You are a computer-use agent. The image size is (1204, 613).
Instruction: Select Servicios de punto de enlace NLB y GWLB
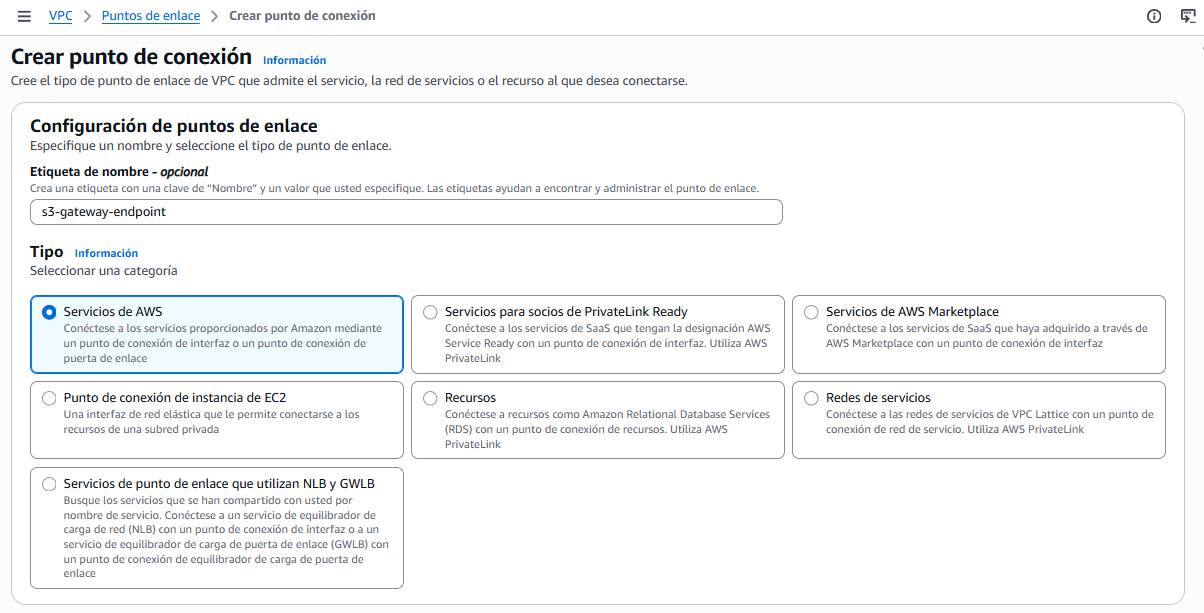(x=49, y=484)
